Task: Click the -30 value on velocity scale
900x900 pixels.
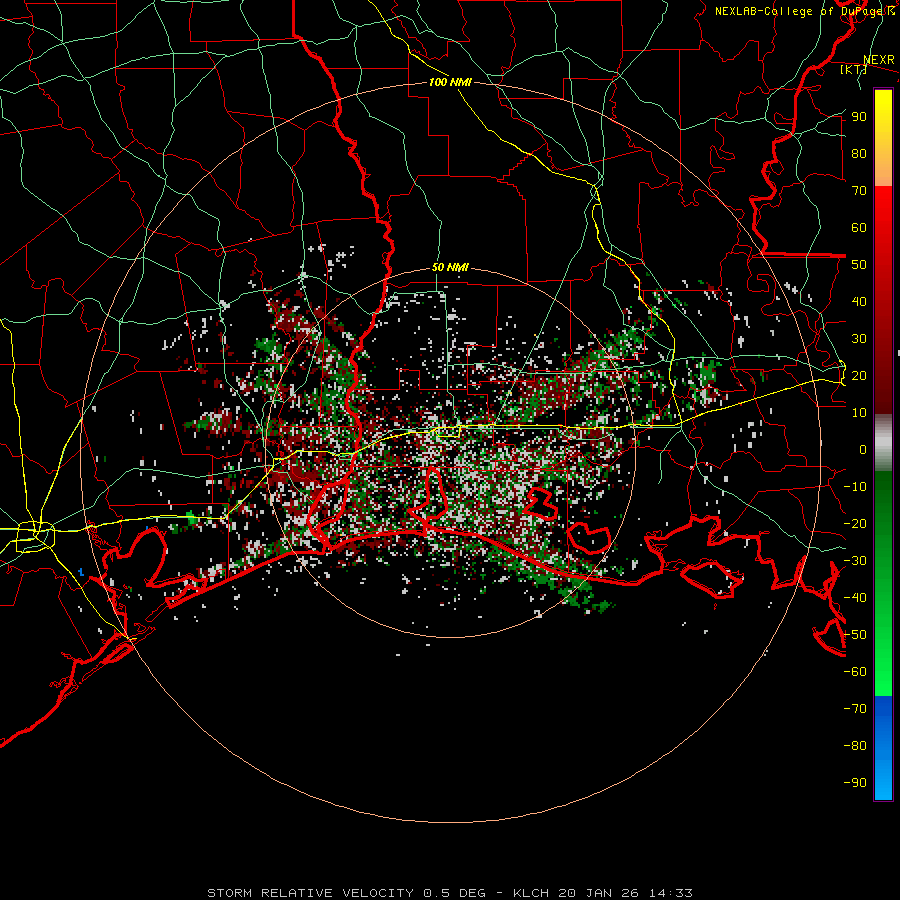Action: pyautogui.click(x=855, y=561)
